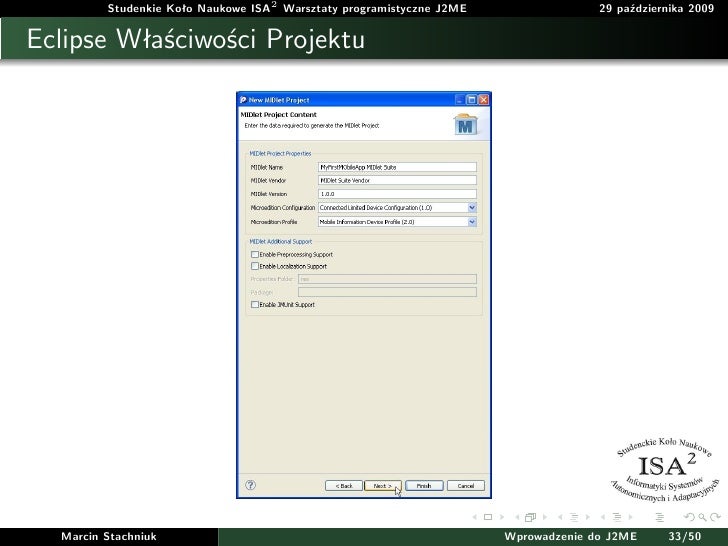Click the Beamer frame stack icon
Screen dimensions: 728x546
tap(530, 517)
